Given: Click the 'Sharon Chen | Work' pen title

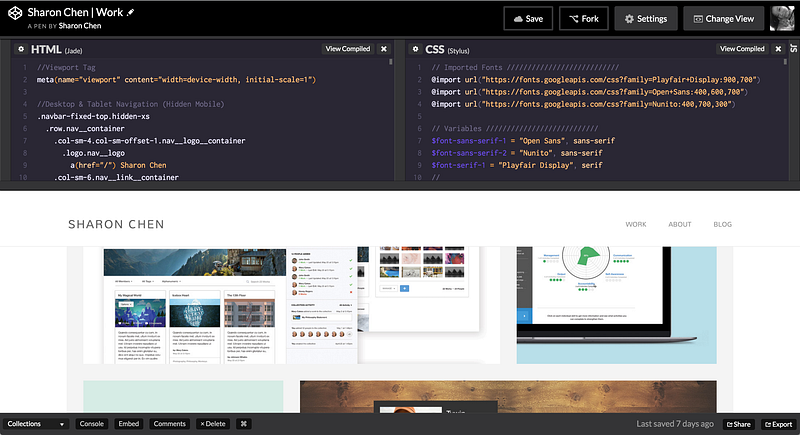Looking at the screenshot, I should click(75, 12).
